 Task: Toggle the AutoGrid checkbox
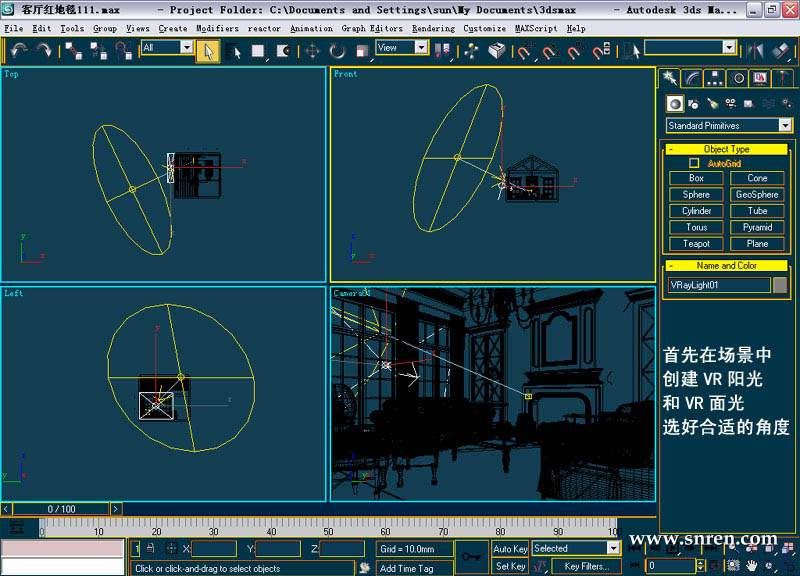pos(694,163)
